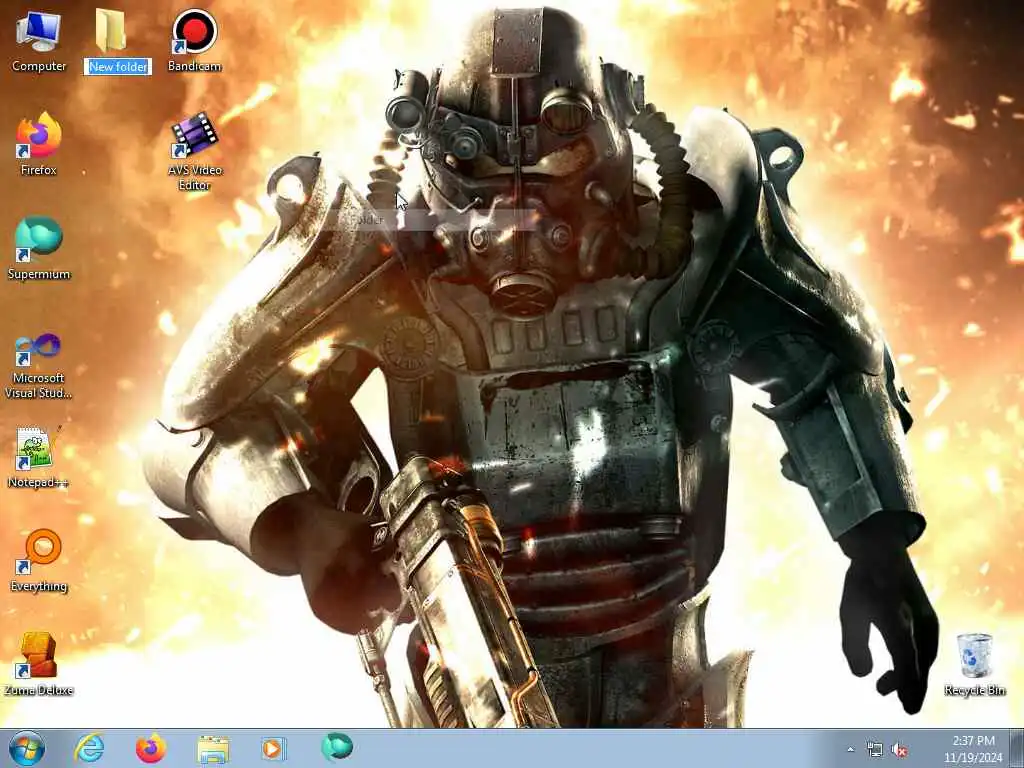Open the Windows Start menu
The image size is (1024, 768).
(26, 748)
